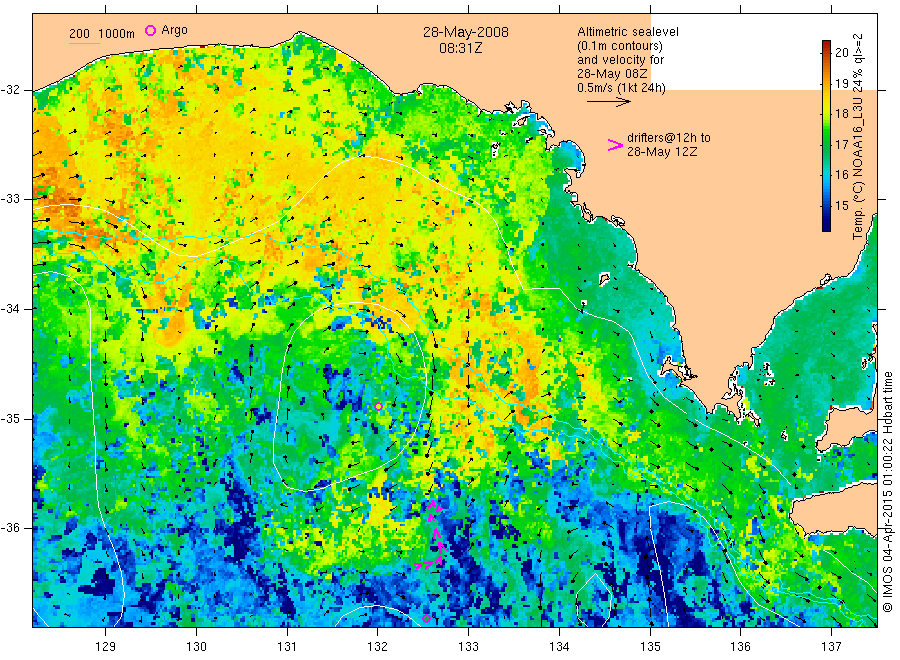Click the longitude label '130'
The image size is (900, 660).
196,647
